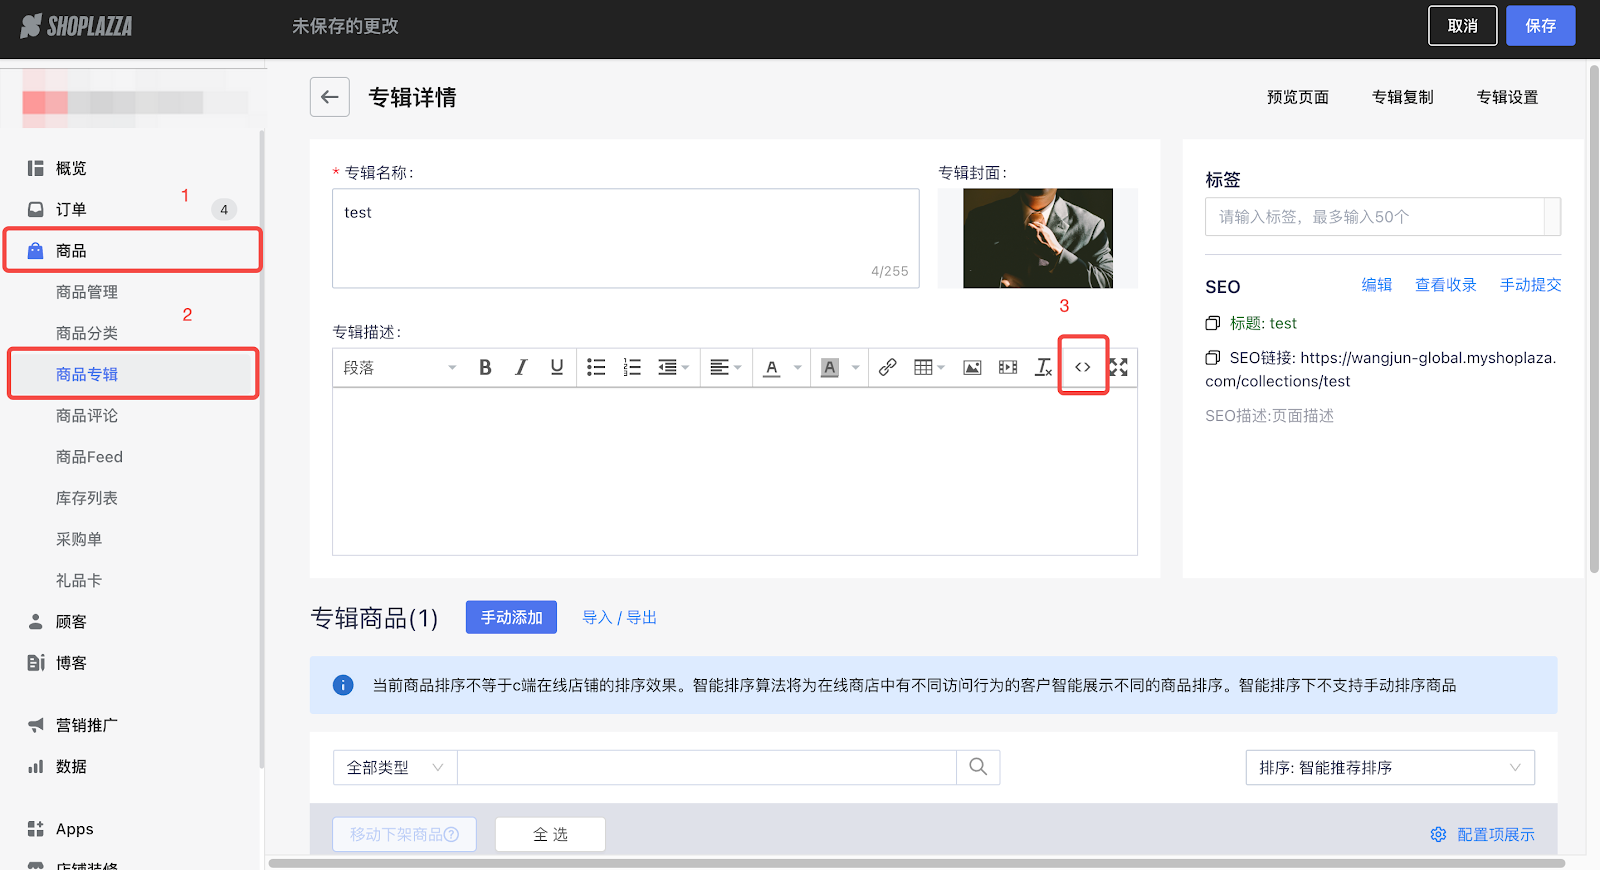
Task: Clear text formatting in the editor
Action: pyautogui.click(x=1043, y=367)
